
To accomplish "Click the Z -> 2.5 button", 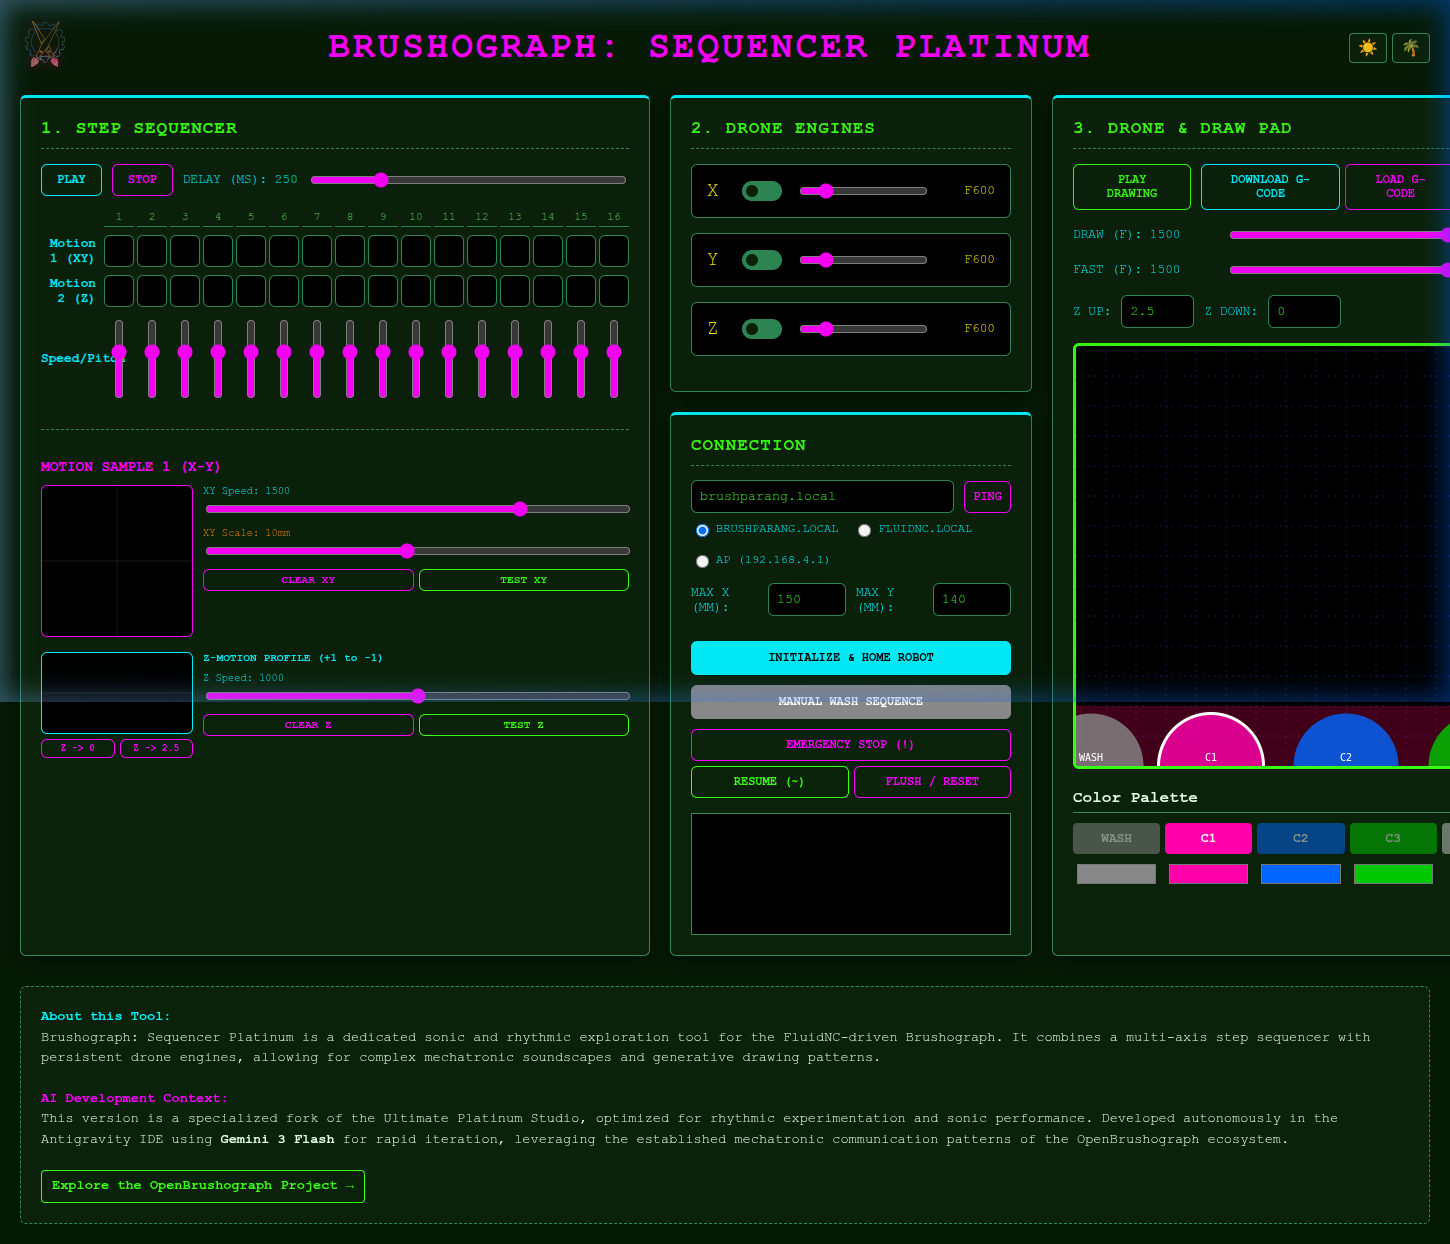I will (156, 748).
